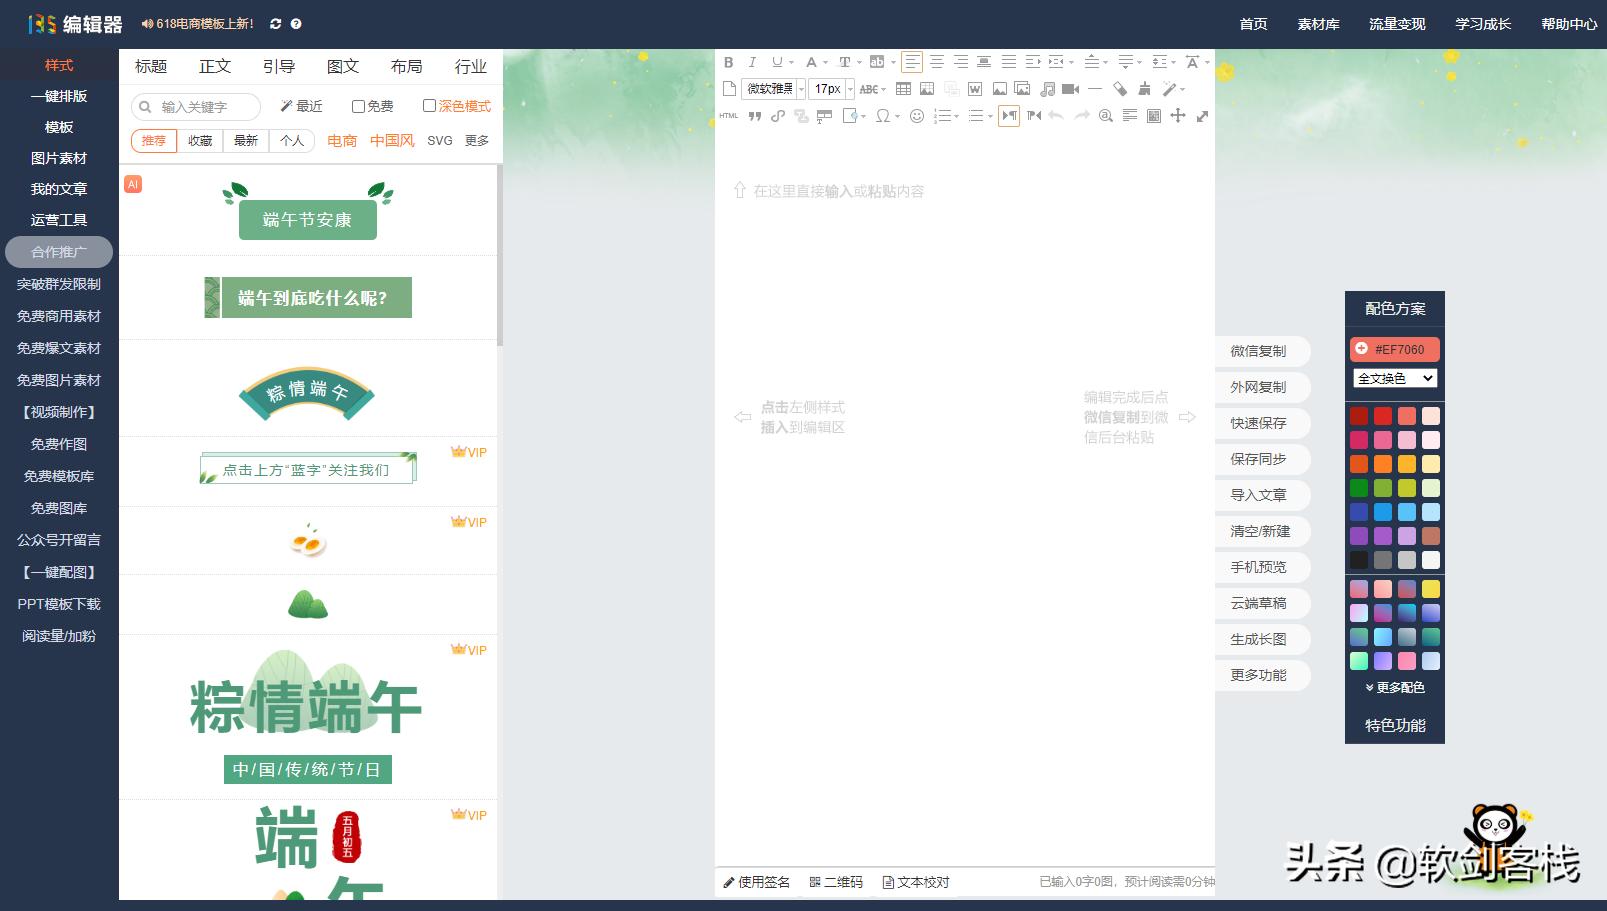Select the #EF7060 color swatch
This screenshot has height=911, width=1607.
tap(1394, 349)
